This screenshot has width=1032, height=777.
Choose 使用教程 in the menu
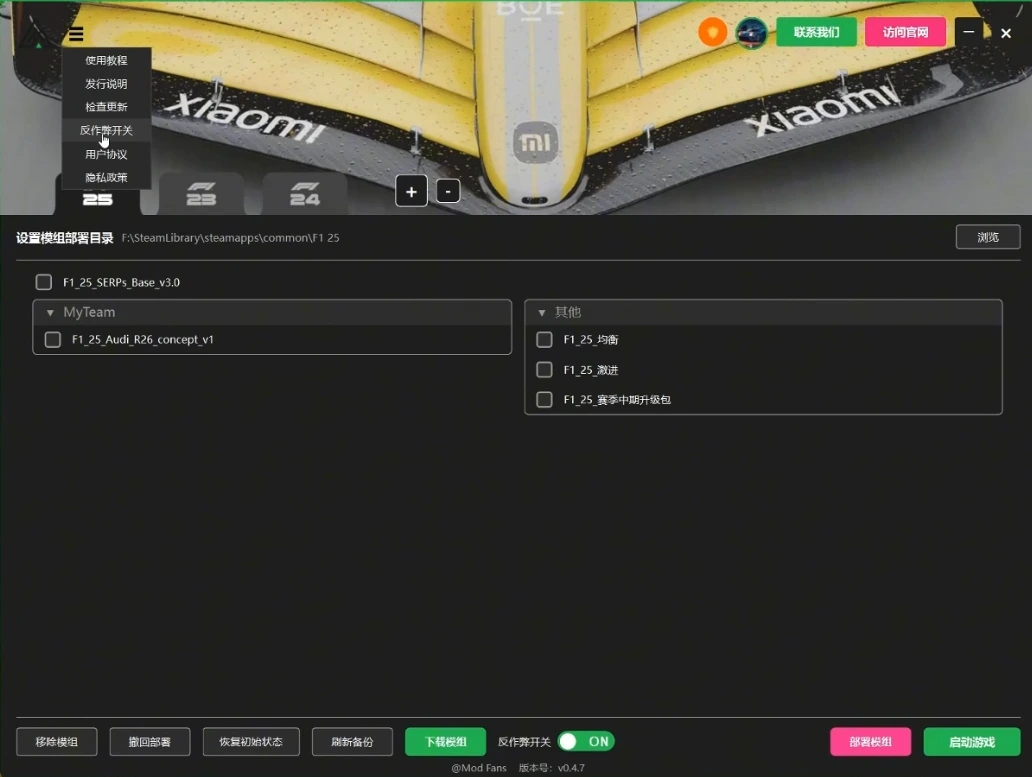tap(106, 61)
